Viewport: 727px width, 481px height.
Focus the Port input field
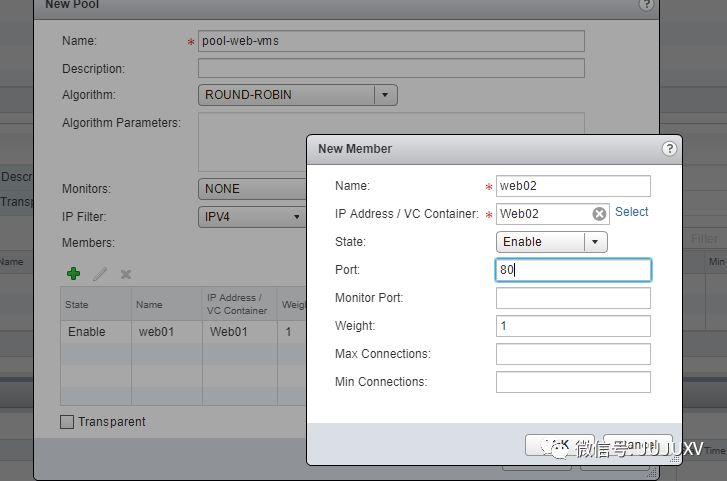click(573, 270)
